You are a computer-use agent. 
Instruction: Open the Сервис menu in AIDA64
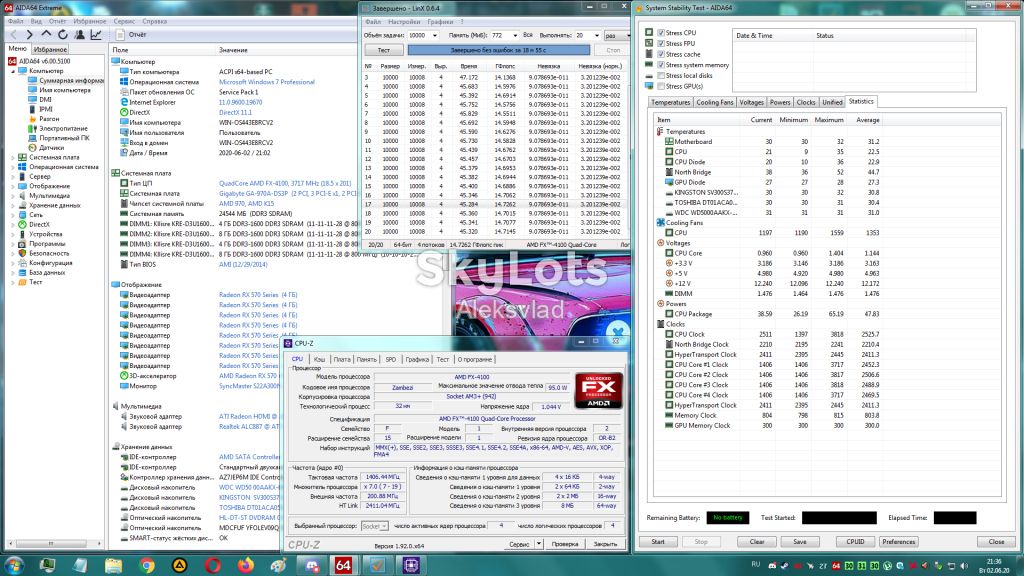tap(124, 22)
